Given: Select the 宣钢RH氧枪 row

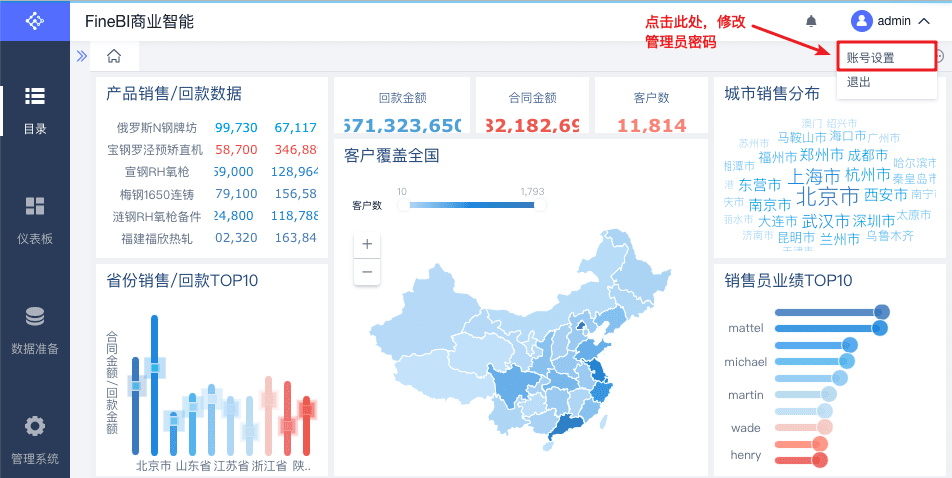Looking at the screenshot, I should coord(212,172).
